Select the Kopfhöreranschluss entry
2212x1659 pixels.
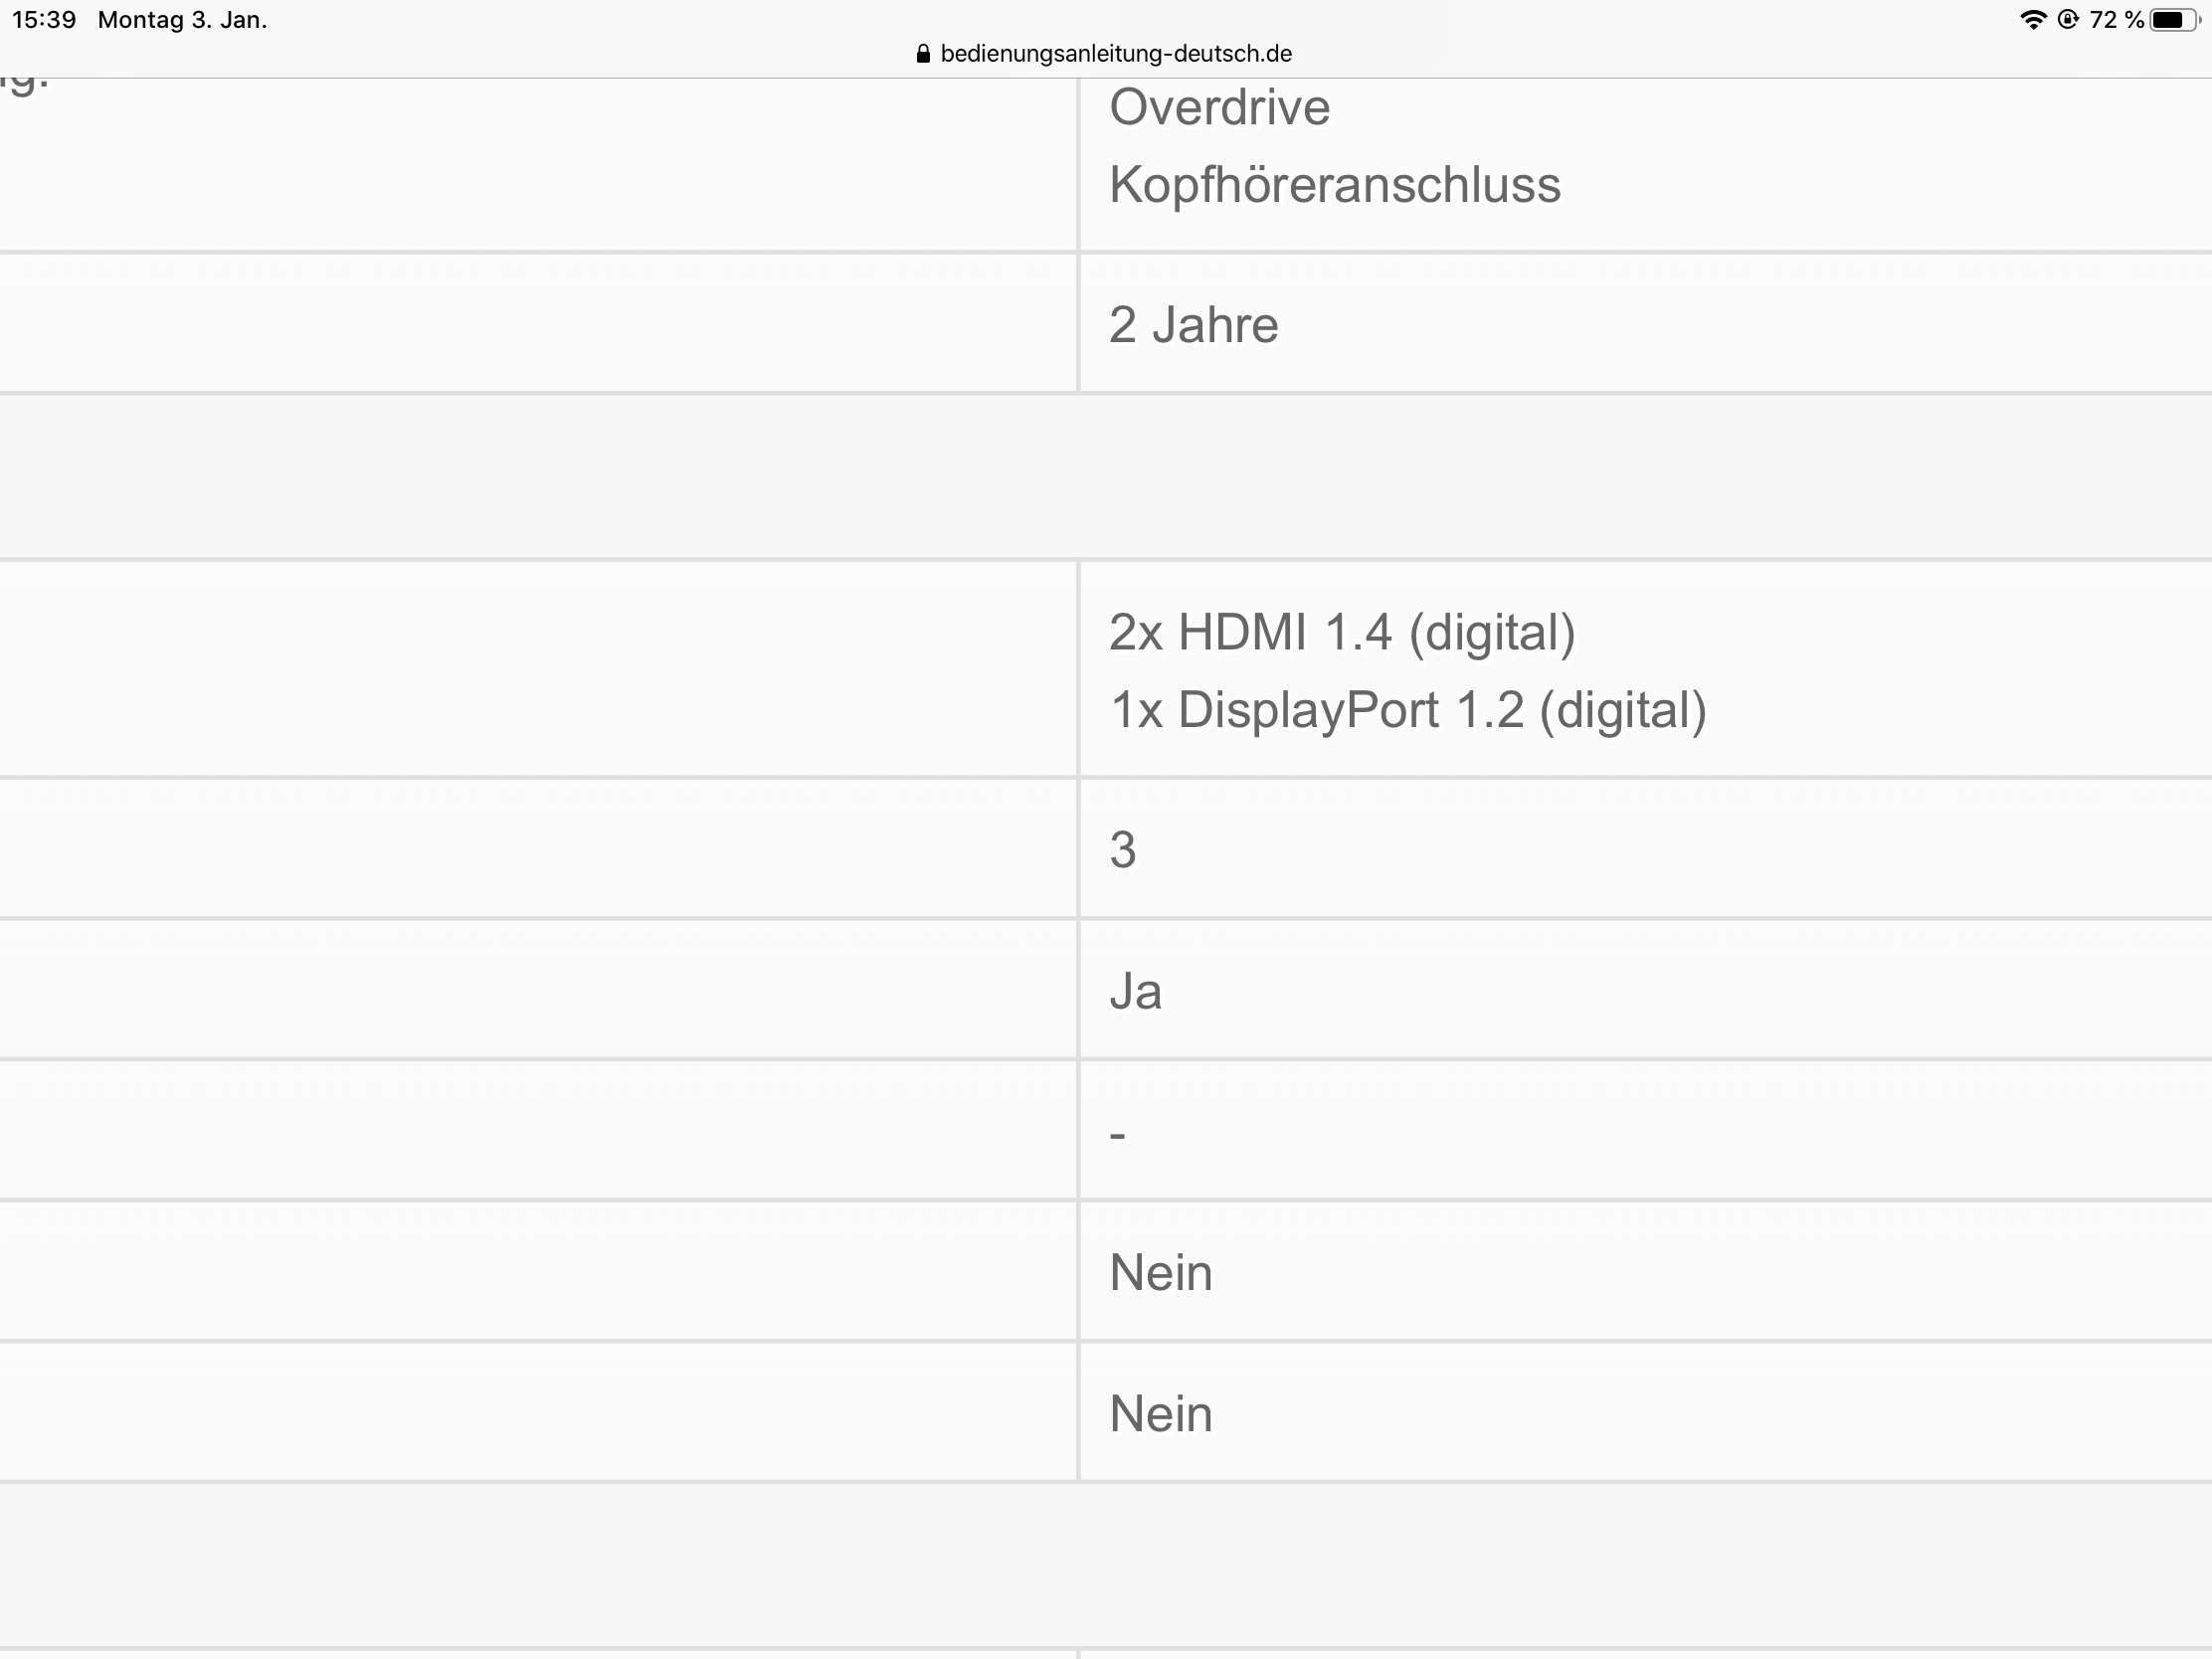(x=1335, y=185)
